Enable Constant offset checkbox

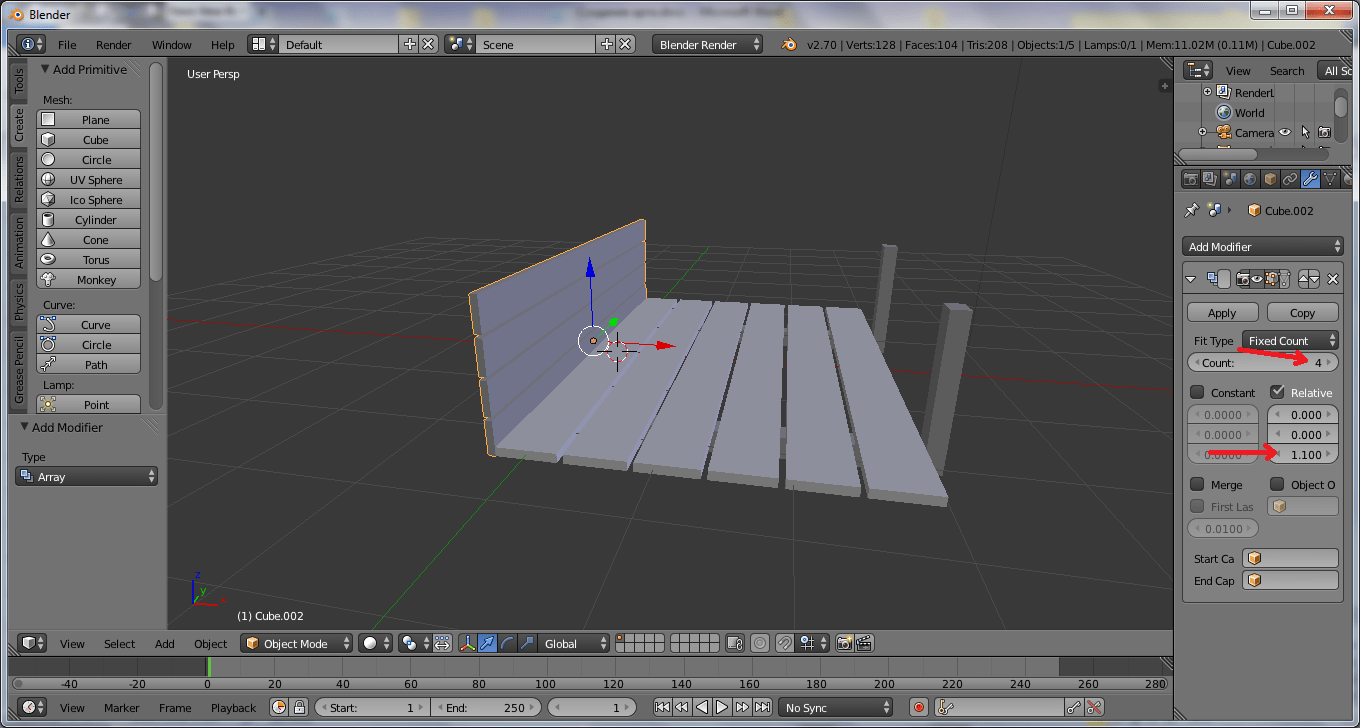[1197, 392]
